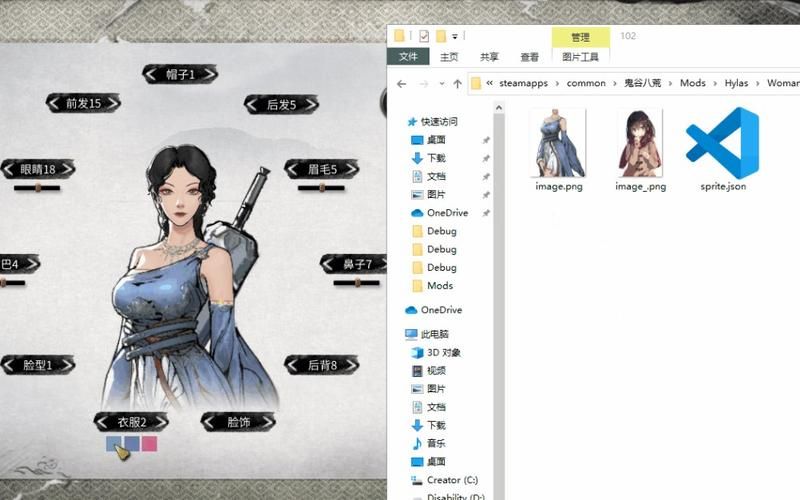This screenshot has width=800, height=500.
Task: Click the left arrow beside 后背8
Action: [293, 365]
